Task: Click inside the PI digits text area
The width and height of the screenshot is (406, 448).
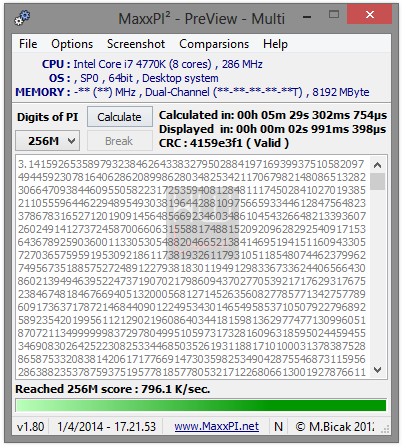Action: pyautogui.click(x=193, y=267)
